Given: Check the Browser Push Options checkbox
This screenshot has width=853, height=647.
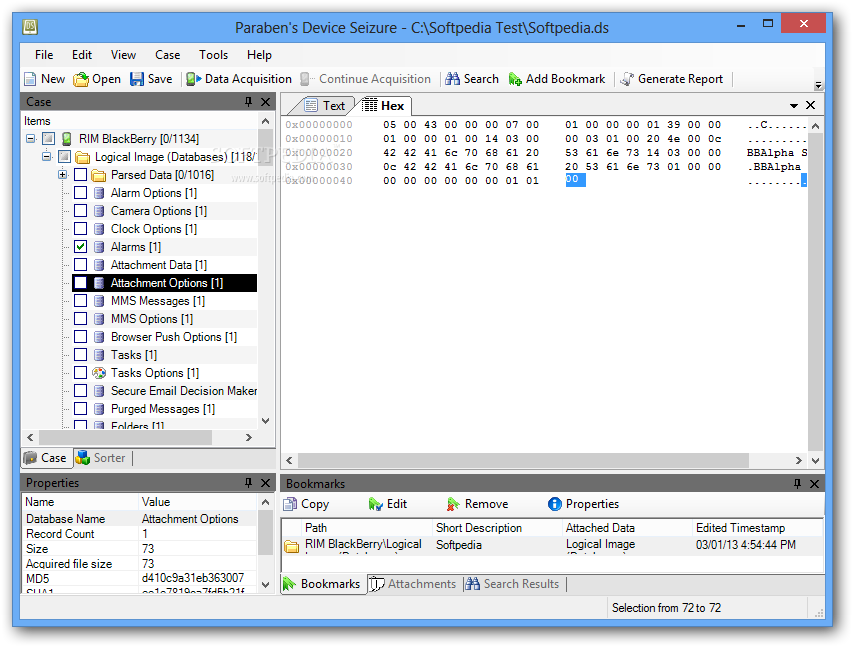Looking at the screenshot, I should pos(81,336).
